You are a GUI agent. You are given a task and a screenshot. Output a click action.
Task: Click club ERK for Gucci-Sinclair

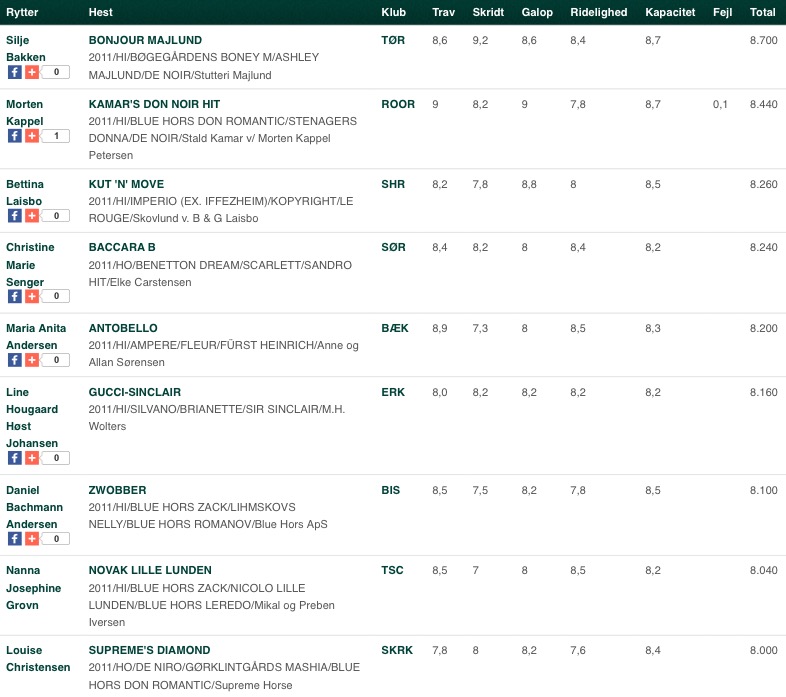pos(393,392)
